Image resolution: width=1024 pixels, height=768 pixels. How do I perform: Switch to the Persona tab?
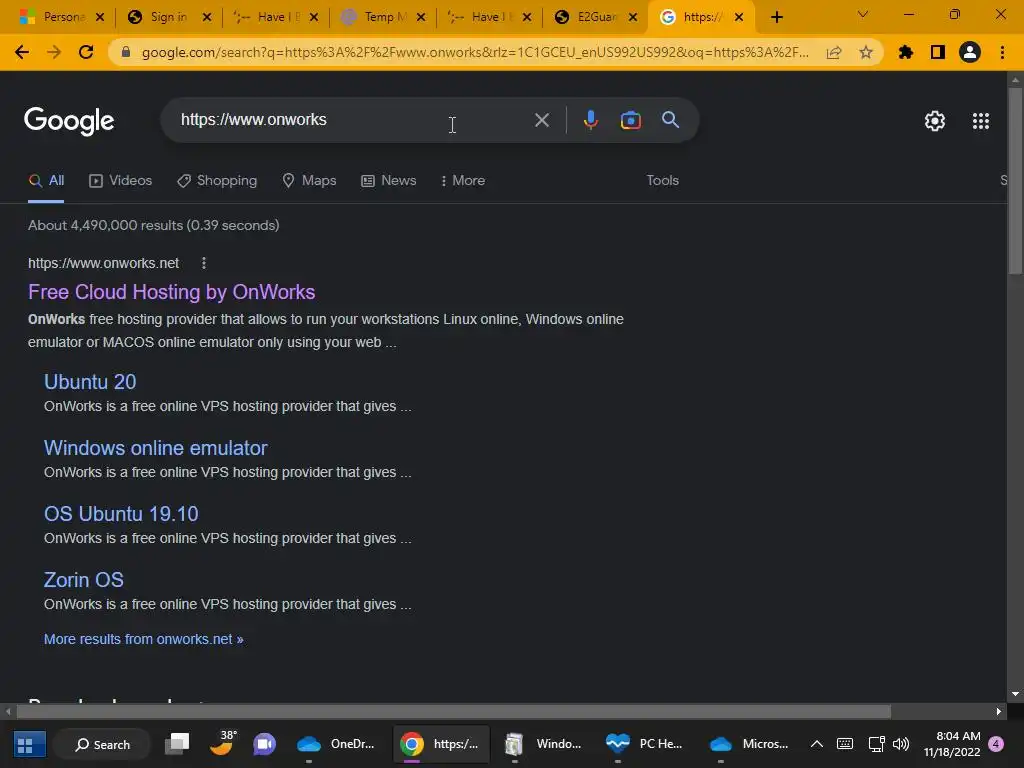(x=56, y=17)
